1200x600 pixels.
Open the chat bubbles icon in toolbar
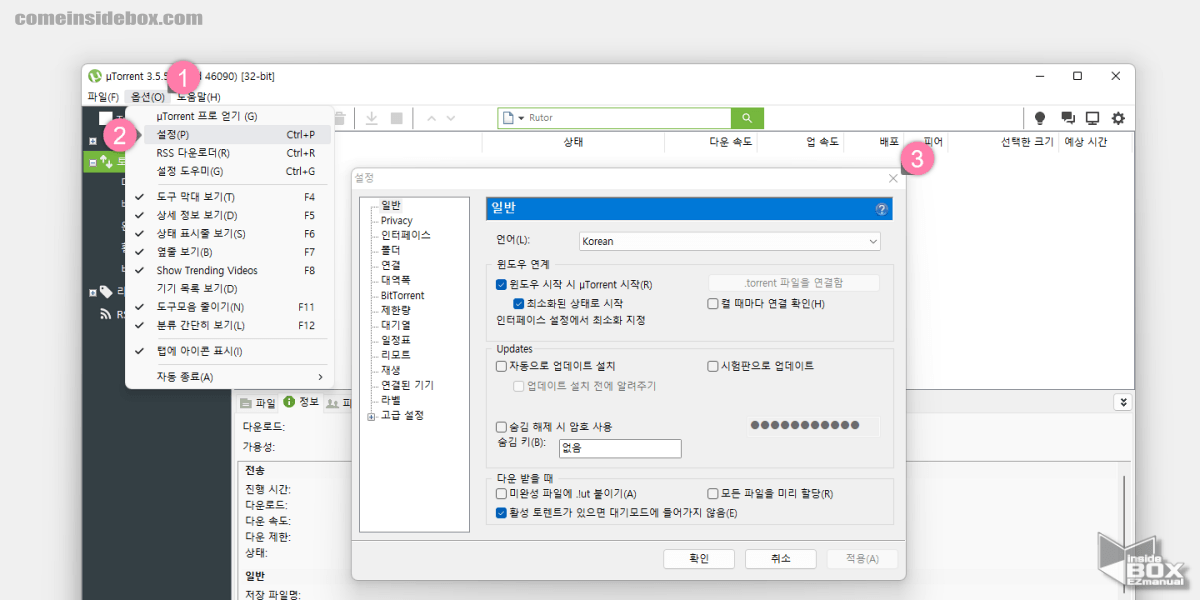(x=1067, y=118)
